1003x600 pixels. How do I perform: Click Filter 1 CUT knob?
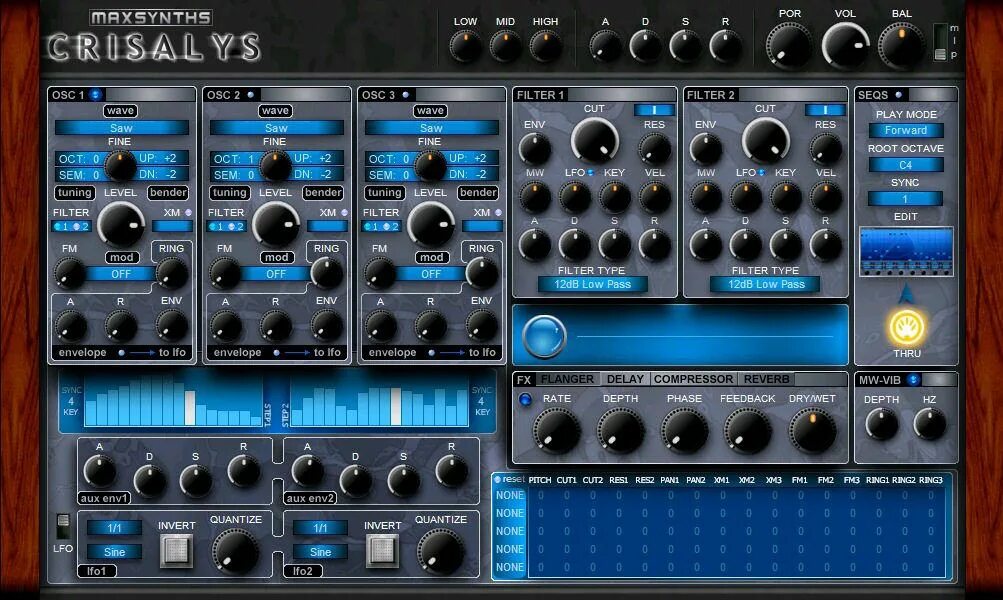coord(594,139)
